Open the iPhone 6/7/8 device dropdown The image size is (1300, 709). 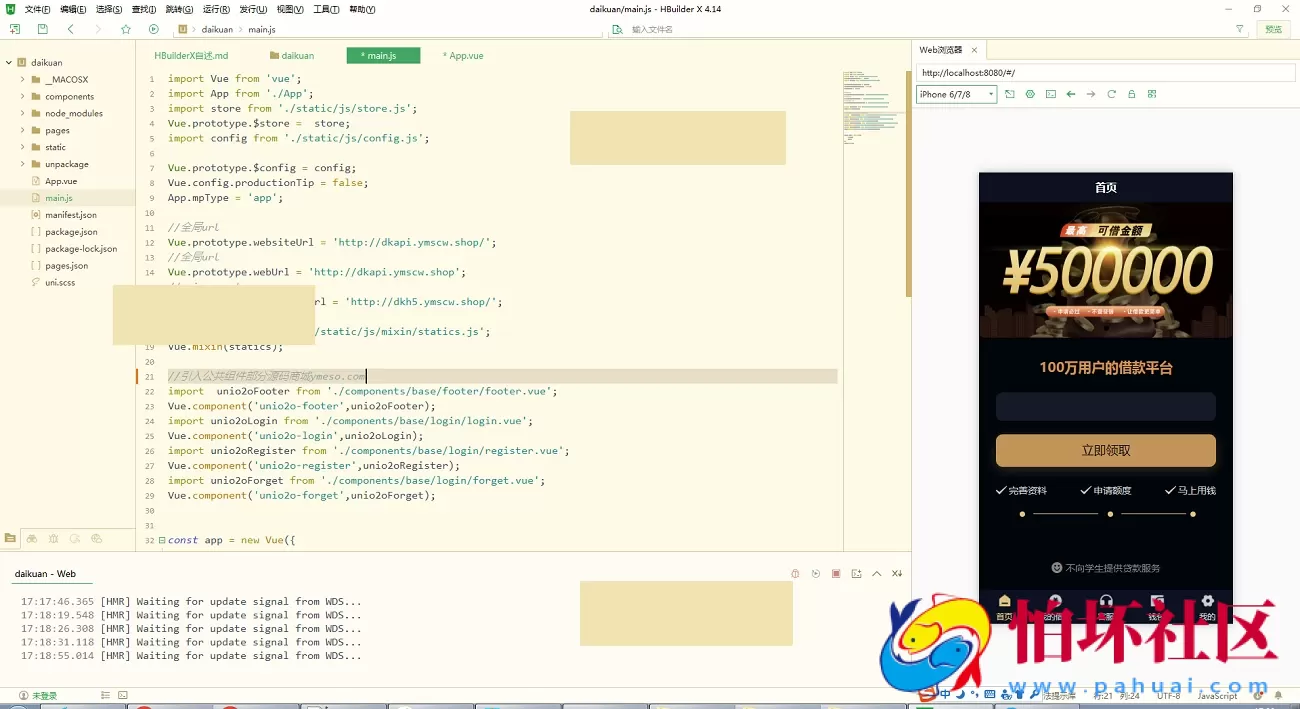(957, 94)
